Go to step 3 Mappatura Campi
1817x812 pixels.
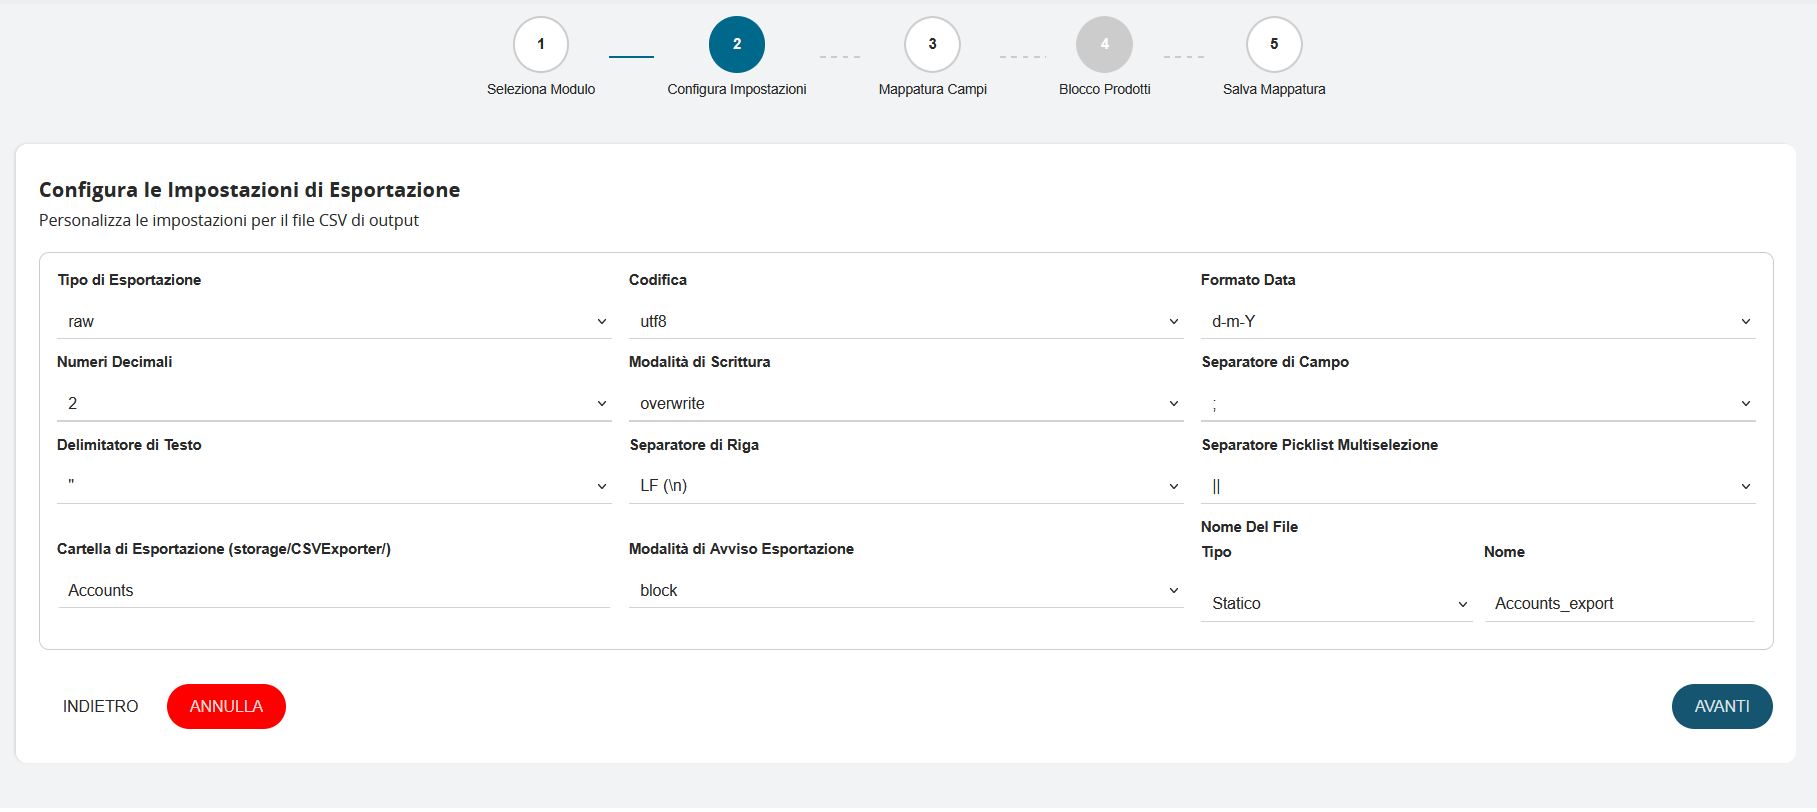tap(932, 45)
